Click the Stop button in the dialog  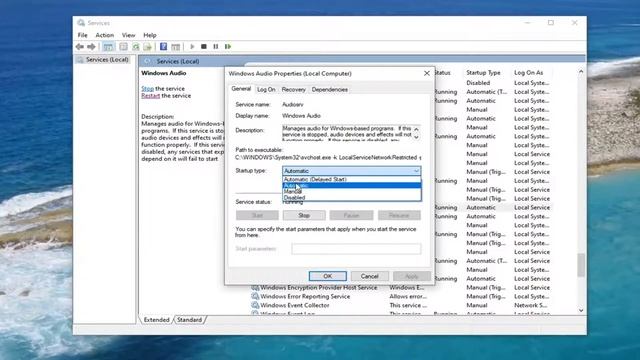(x=304, y=215)
